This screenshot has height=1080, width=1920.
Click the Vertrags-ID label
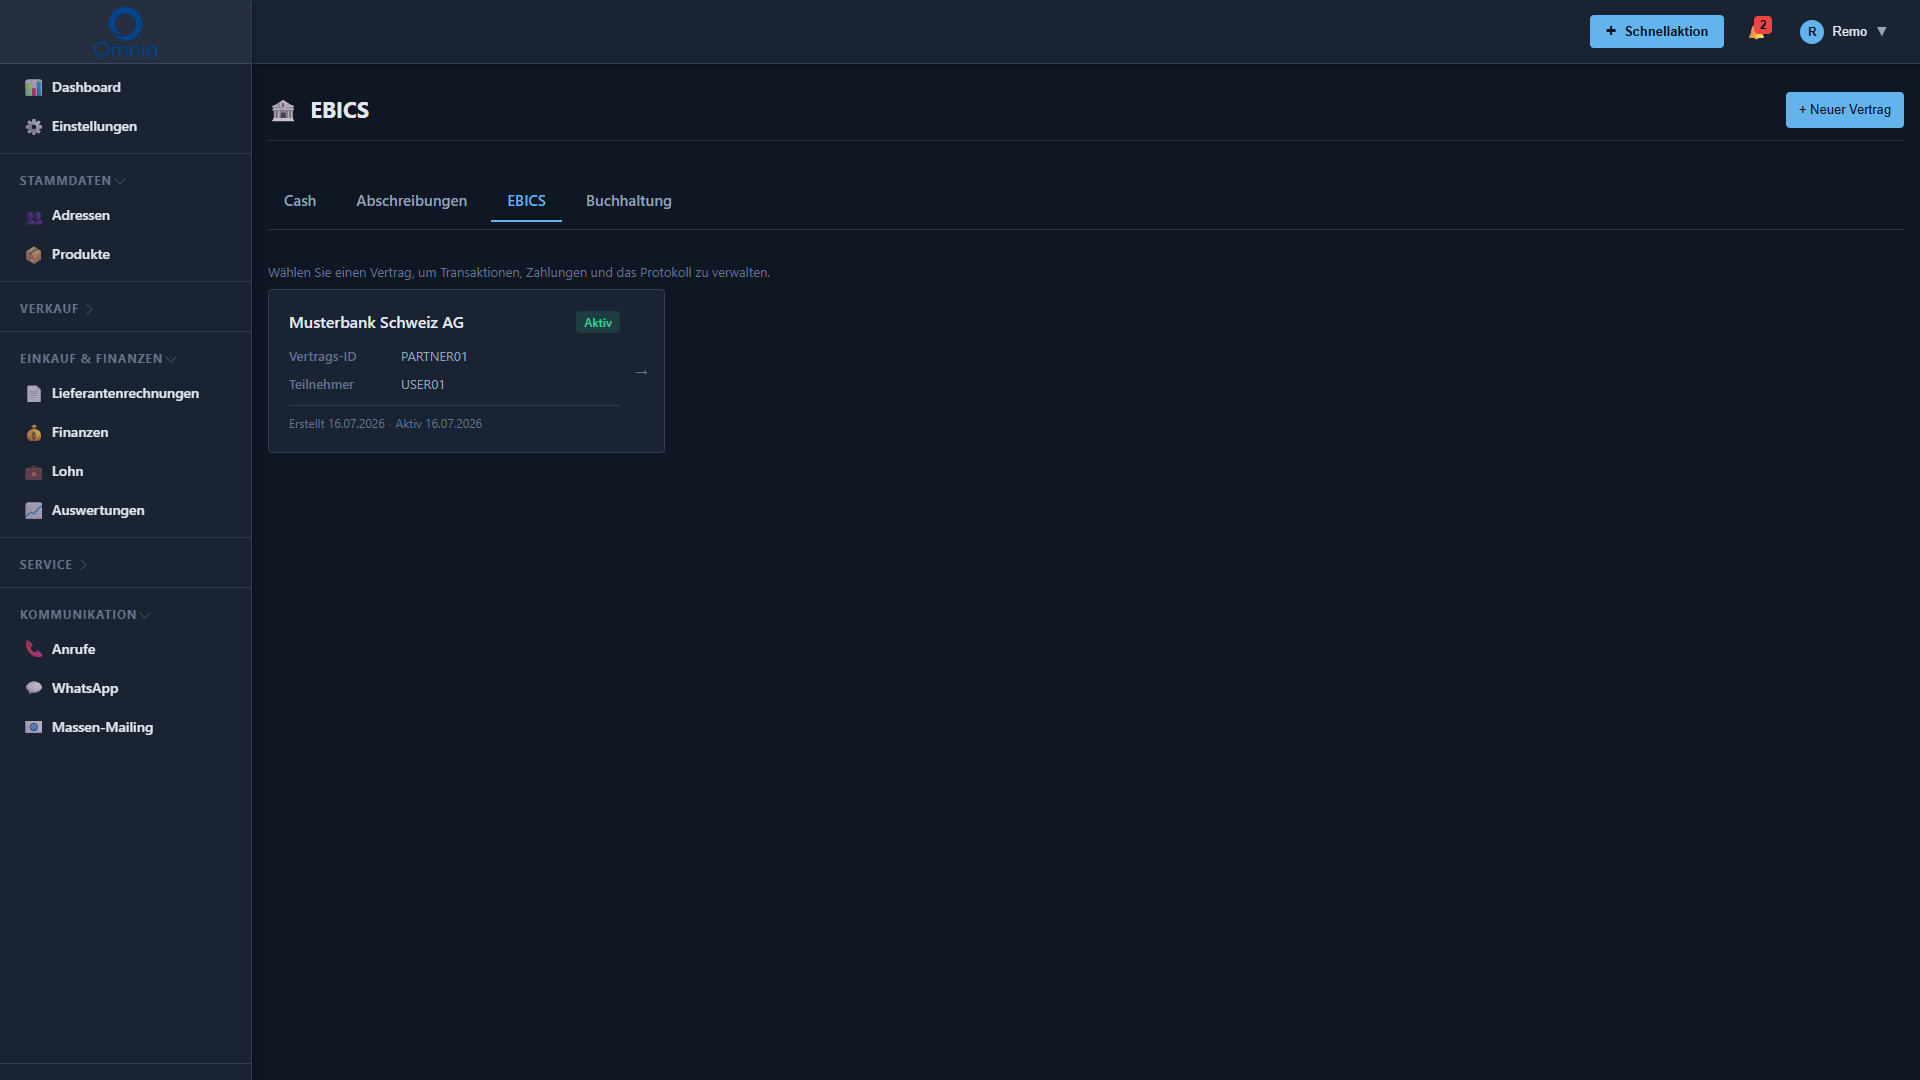[322, 357]
